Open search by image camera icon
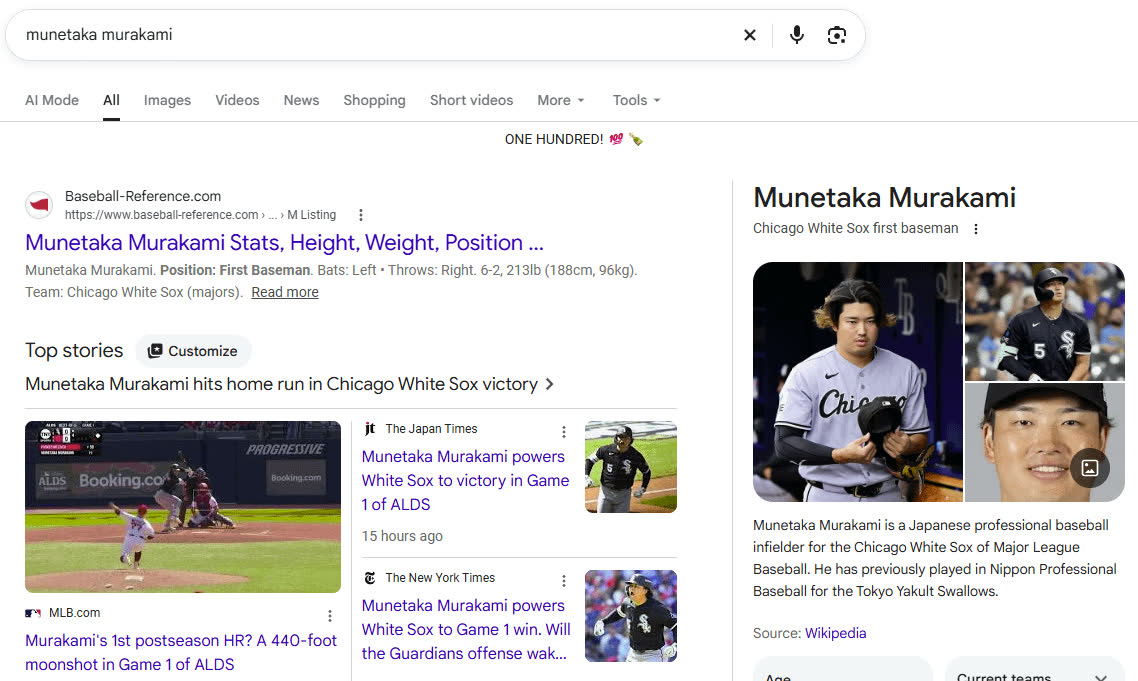The height and width of the screenshot is (681, 1138). click(x=837, y=35)
